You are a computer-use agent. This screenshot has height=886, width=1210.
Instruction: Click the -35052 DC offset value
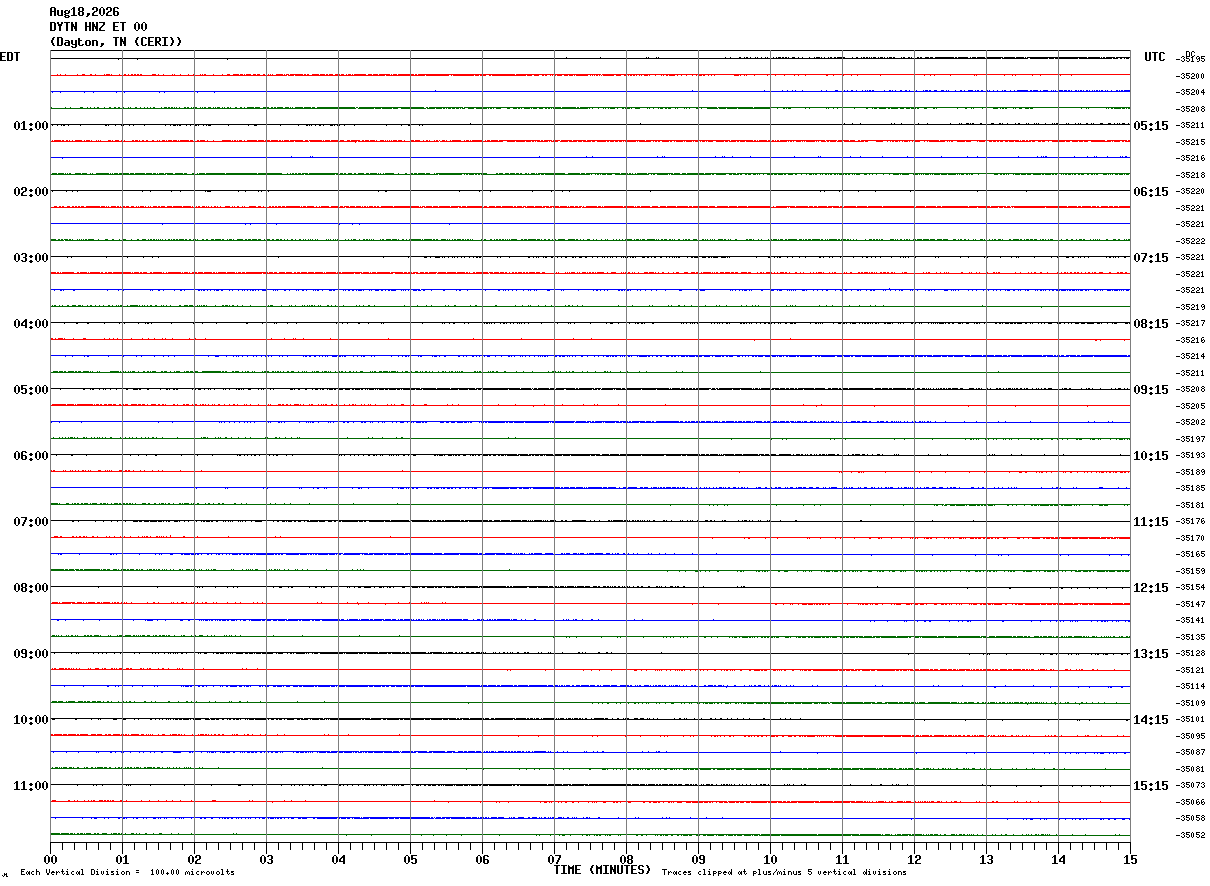(x=1191, y=835)
